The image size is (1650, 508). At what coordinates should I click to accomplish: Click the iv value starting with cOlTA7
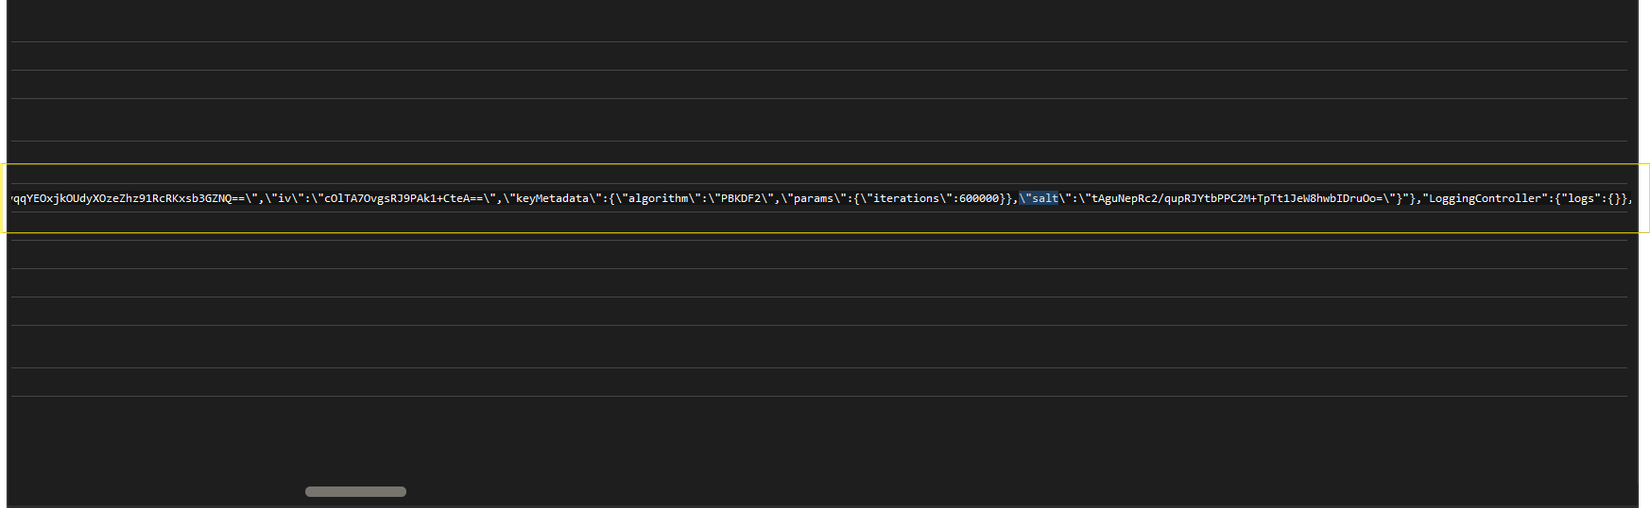point(401,199)
